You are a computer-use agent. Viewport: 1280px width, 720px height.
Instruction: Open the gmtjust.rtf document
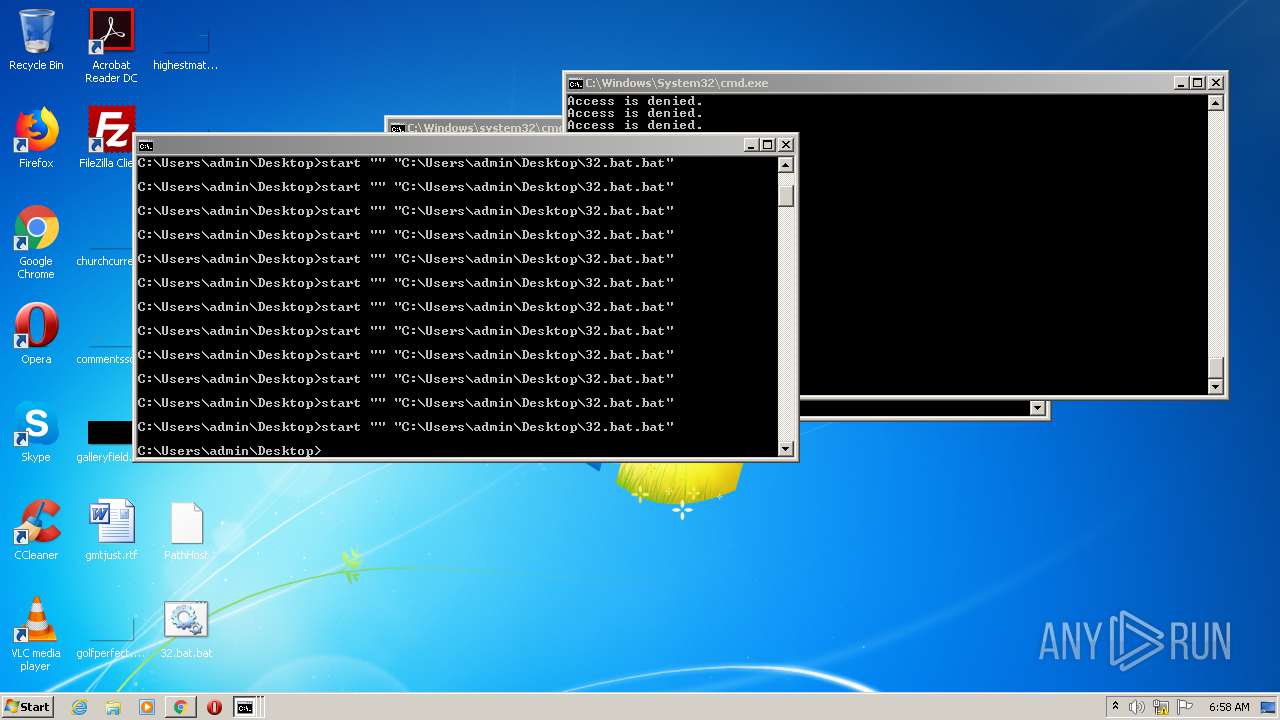pos(111,530)
